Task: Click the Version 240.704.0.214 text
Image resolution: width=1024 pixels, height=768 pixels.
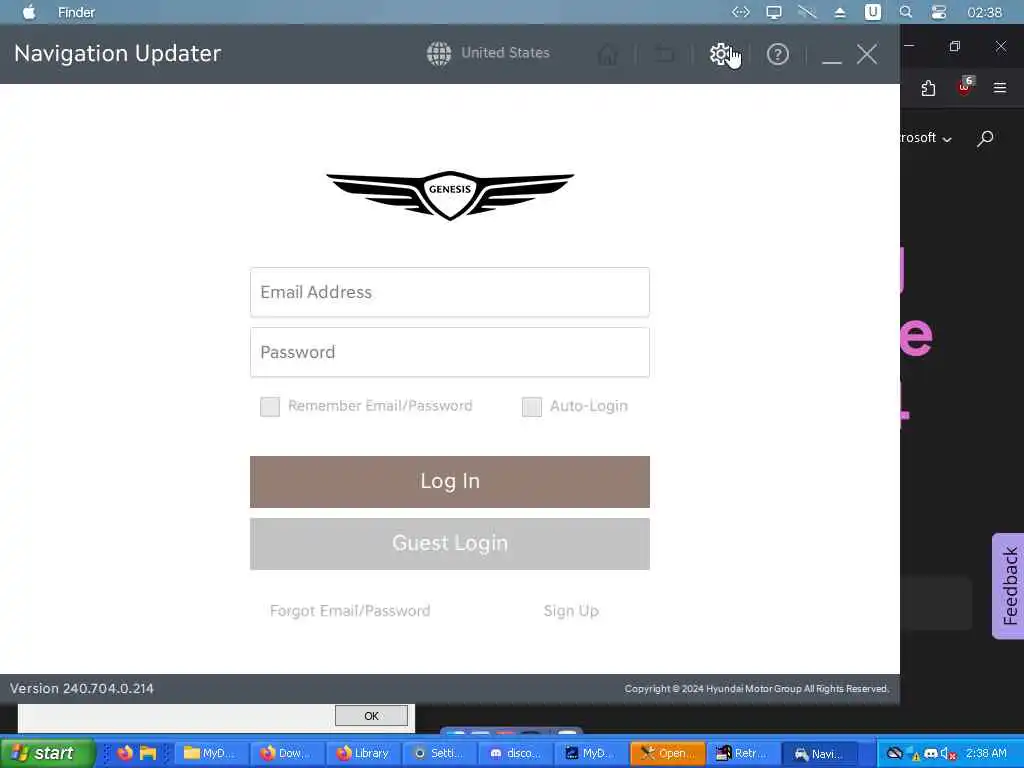Action: pyautogui.click(x=82, y=688)
